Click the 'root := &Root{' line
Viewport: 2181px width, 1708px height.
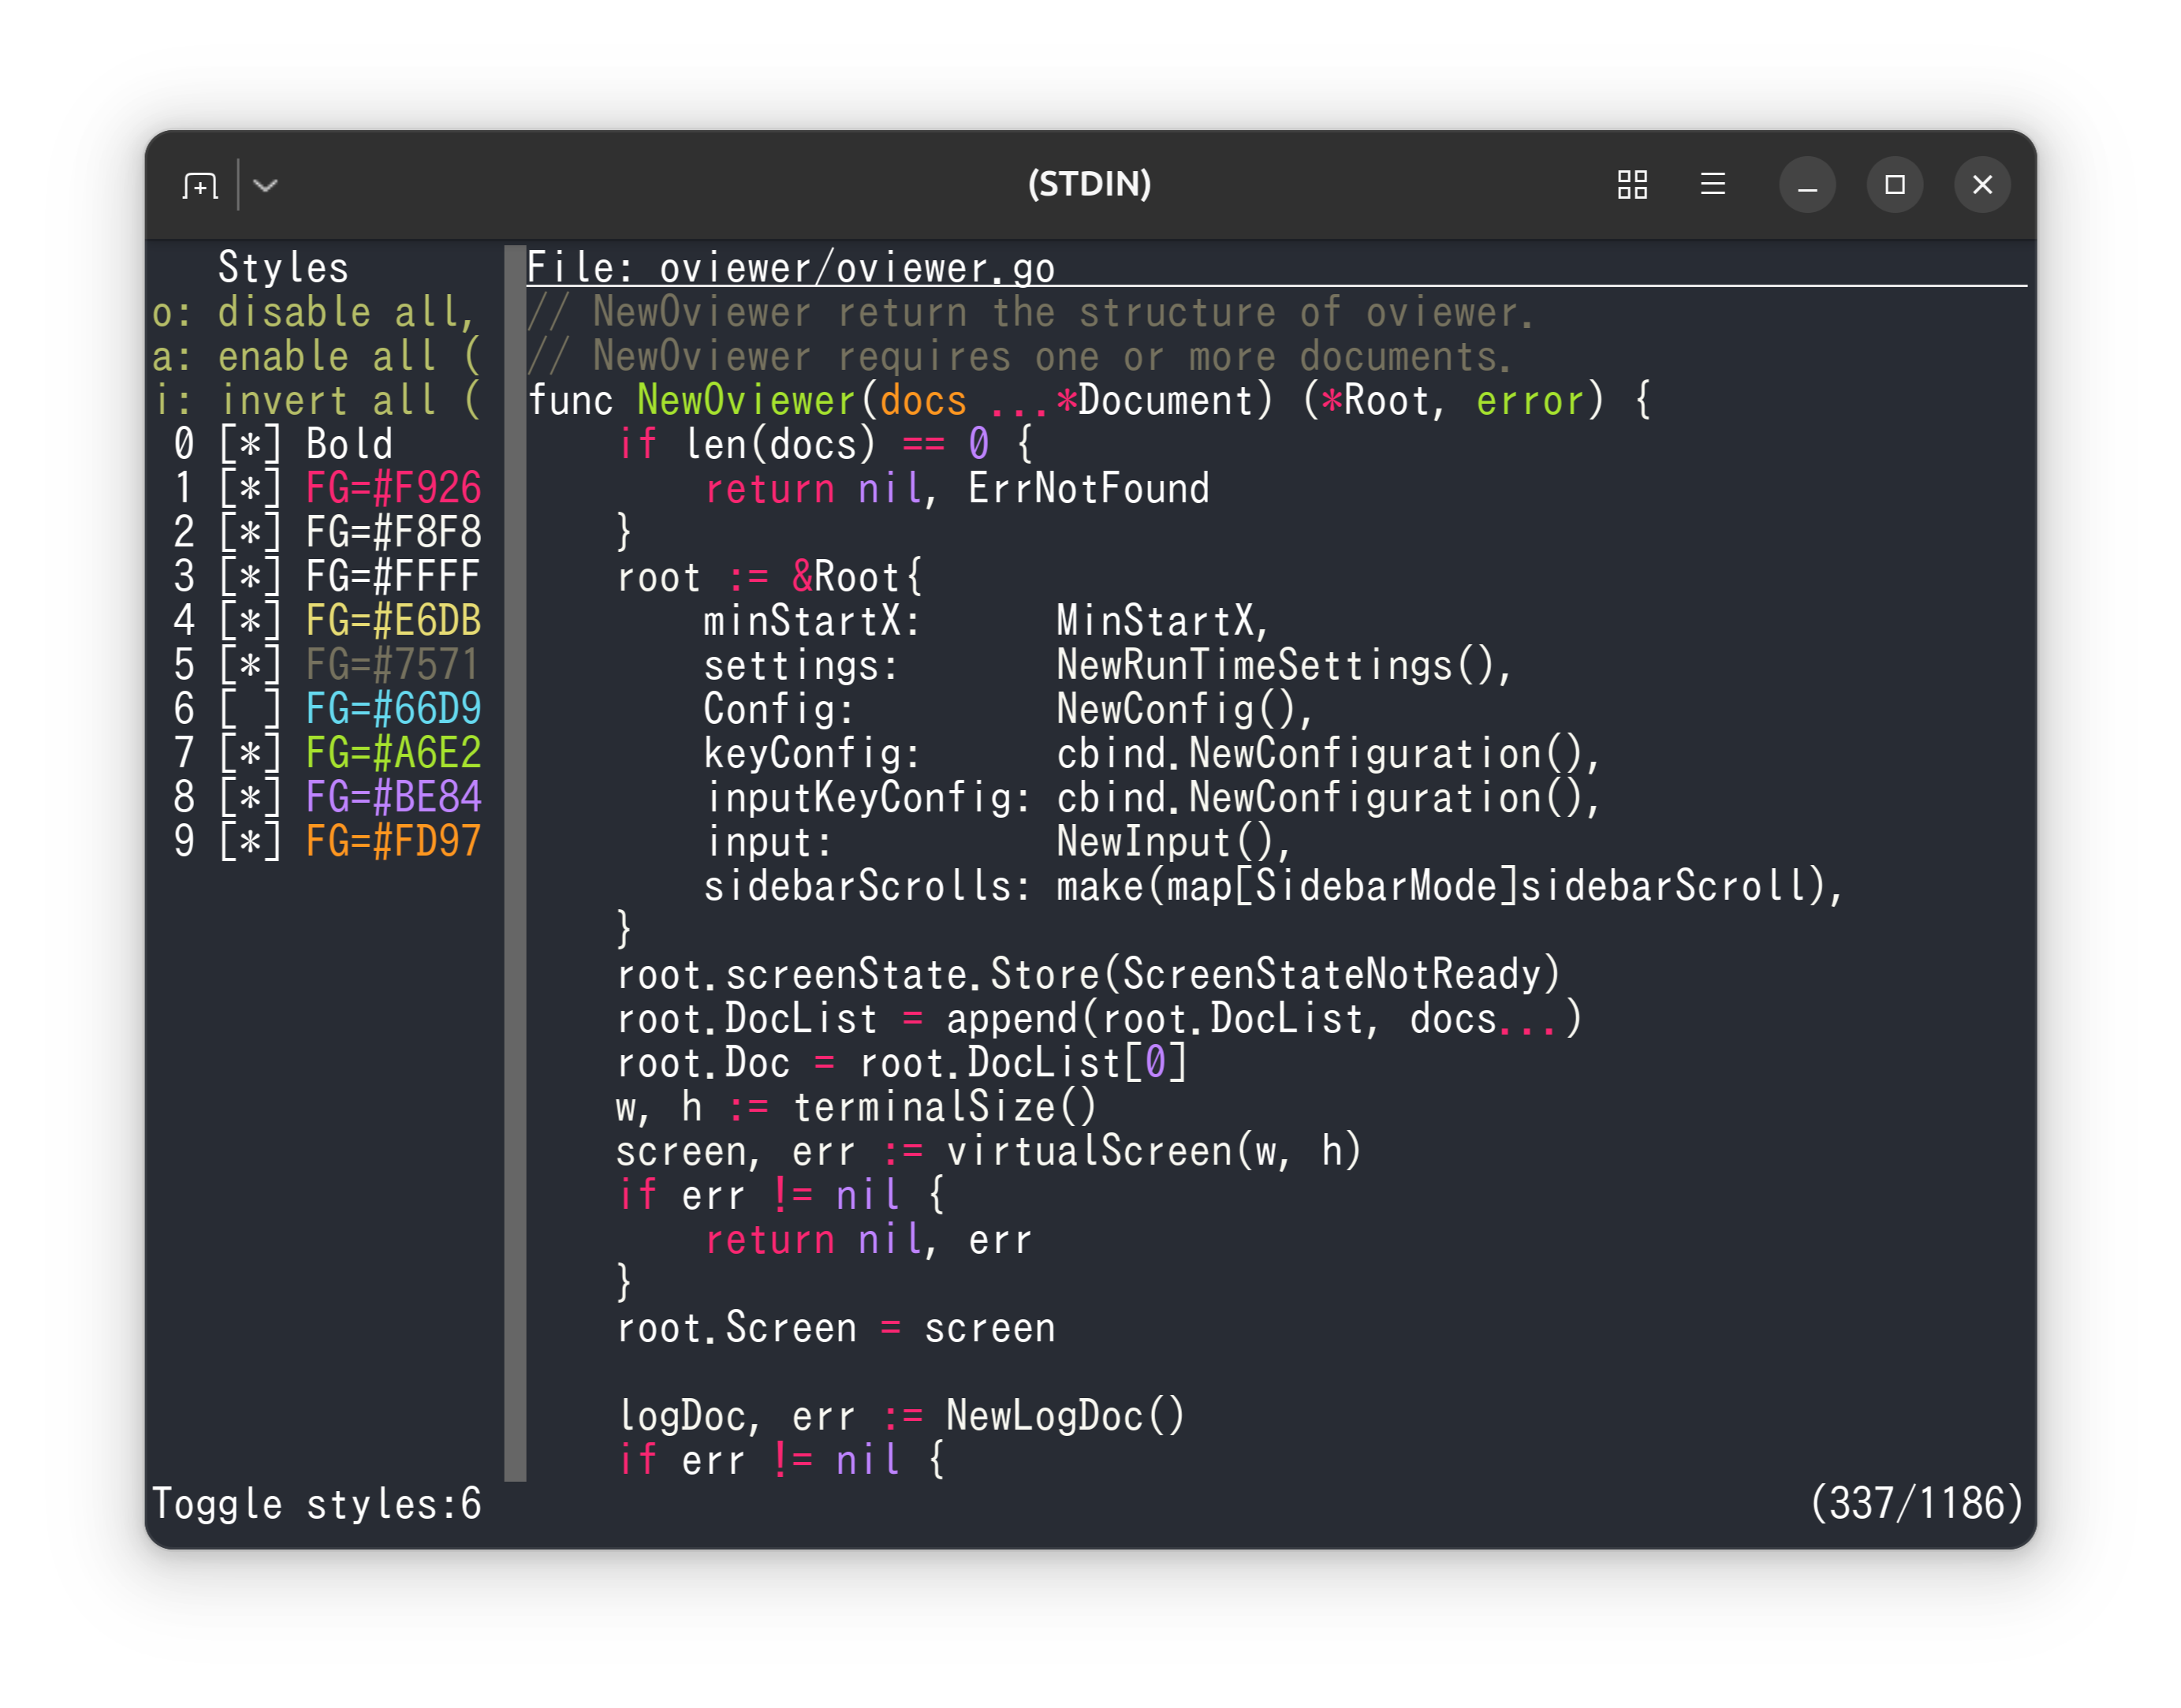coord(770,577)
